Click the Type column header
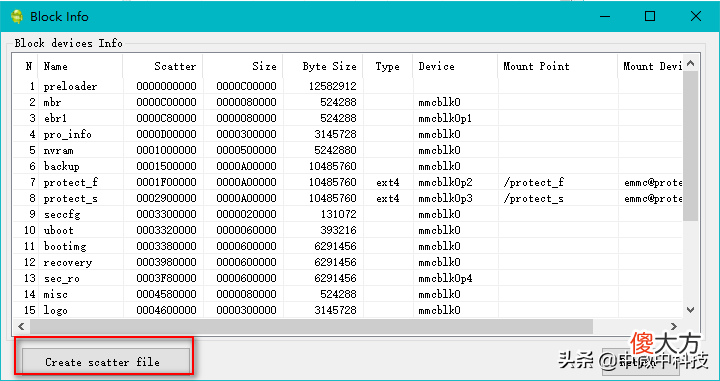Screen dimensions: 720x381 click(388, 66)
